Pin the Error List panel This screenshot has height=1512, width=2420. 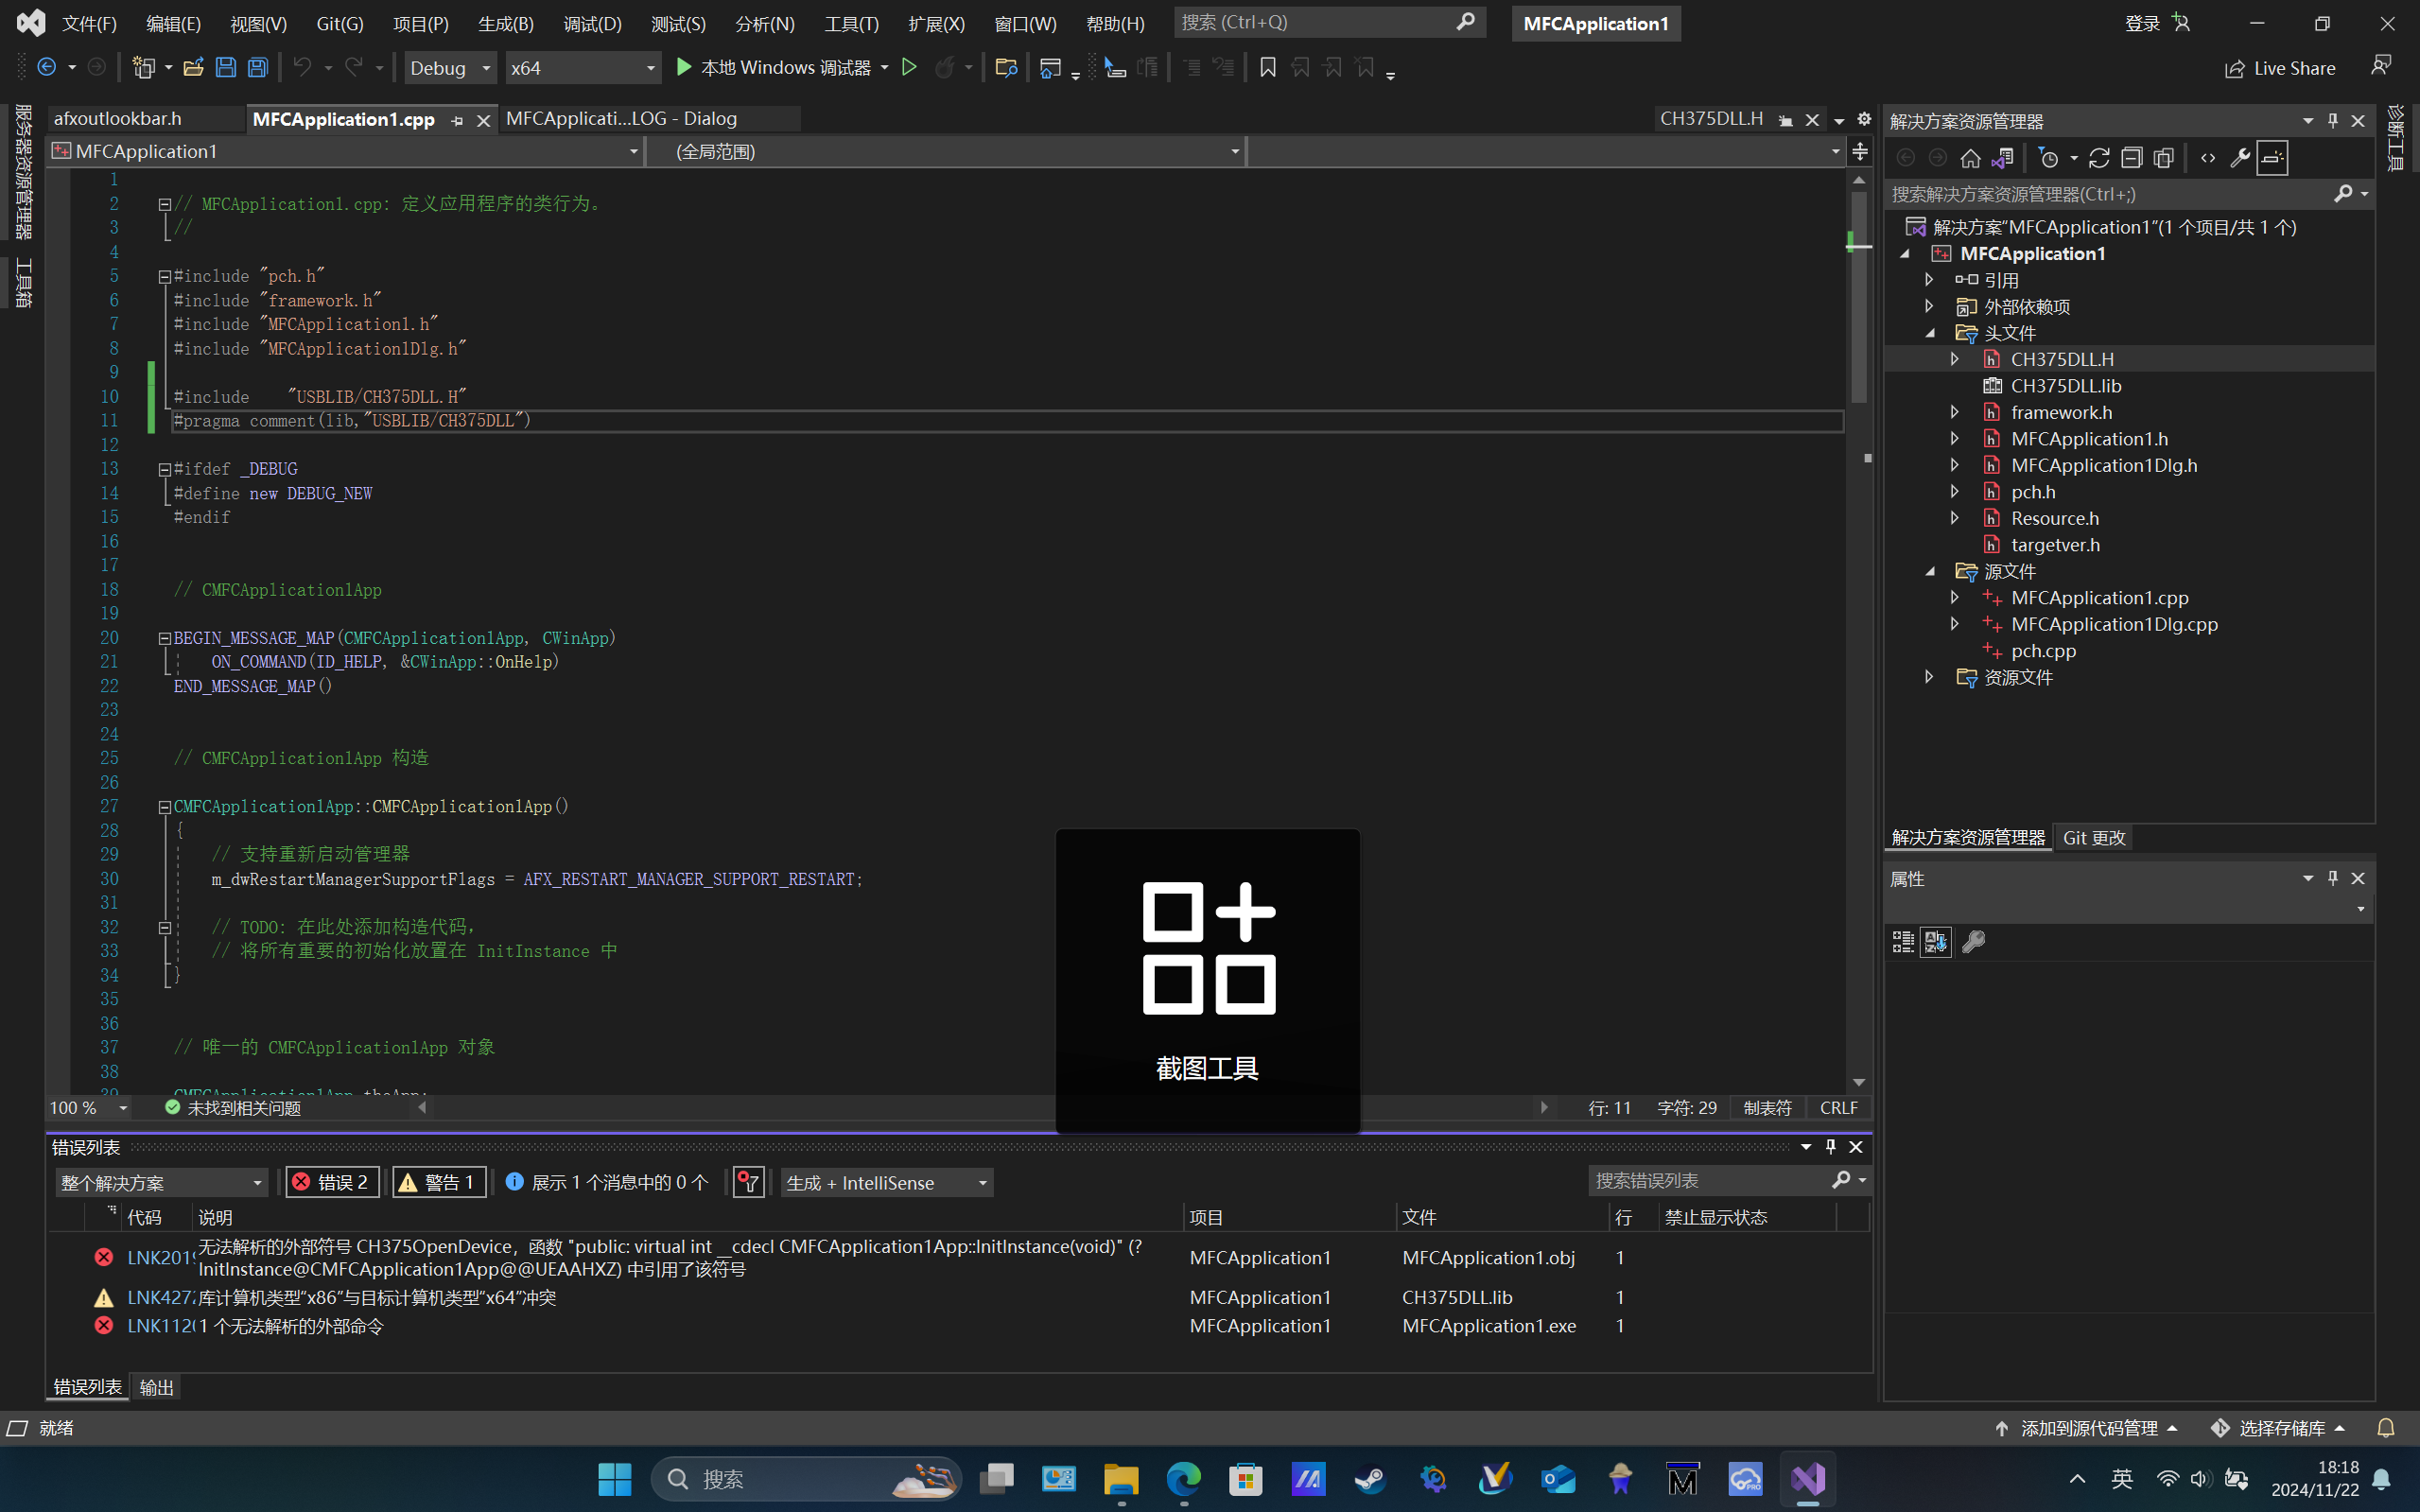1831,1146
